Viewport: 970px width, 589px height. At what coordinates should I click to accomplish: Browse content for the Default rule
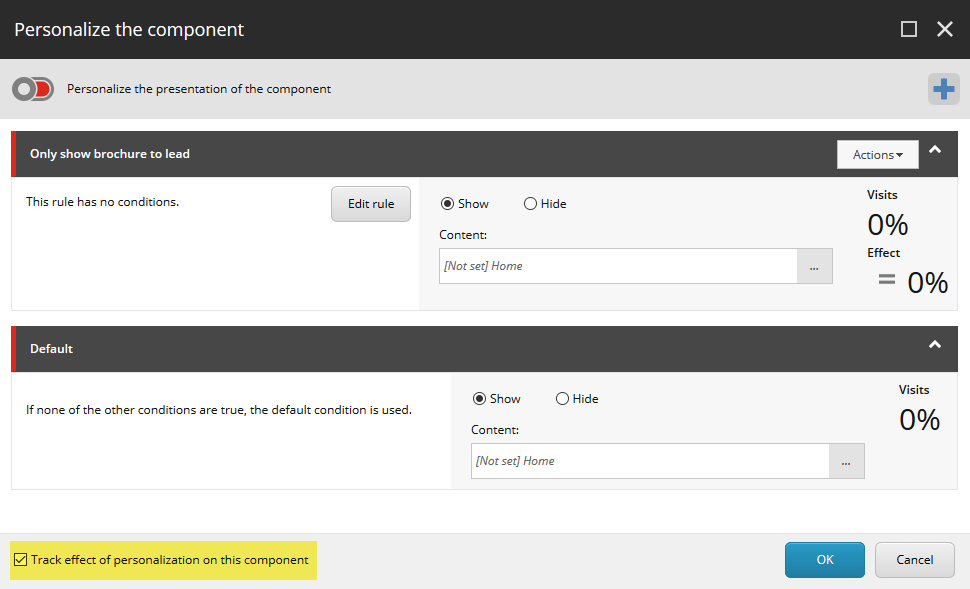coord(846,461)
